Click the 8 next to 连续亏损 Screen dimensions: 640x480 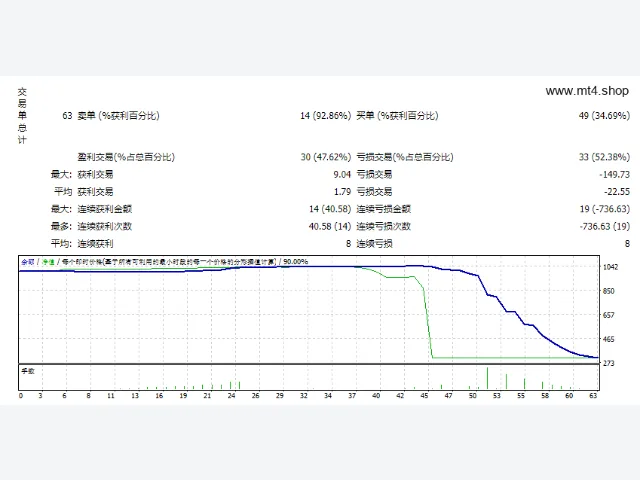point(627,244)
